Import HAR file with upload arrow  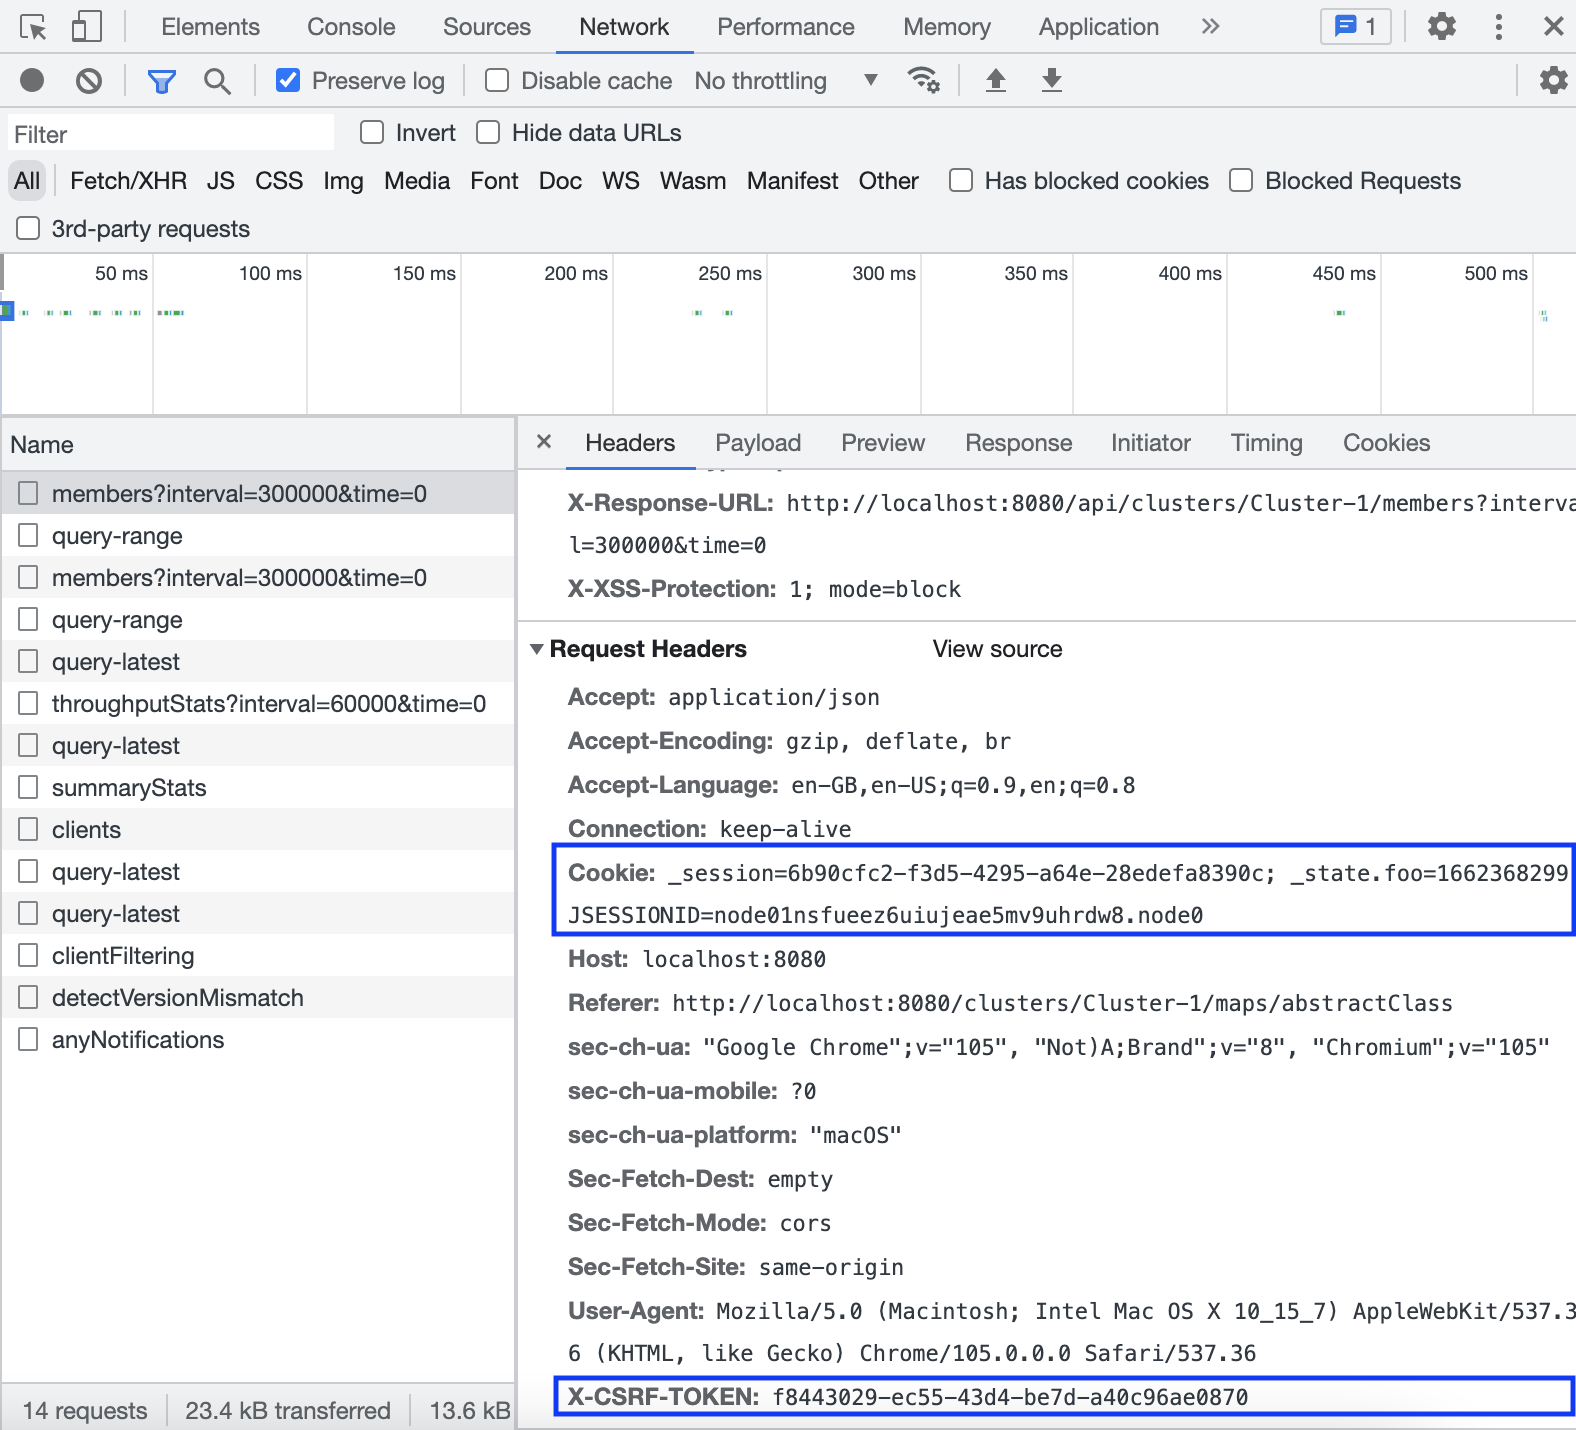(x=995, y=80)
